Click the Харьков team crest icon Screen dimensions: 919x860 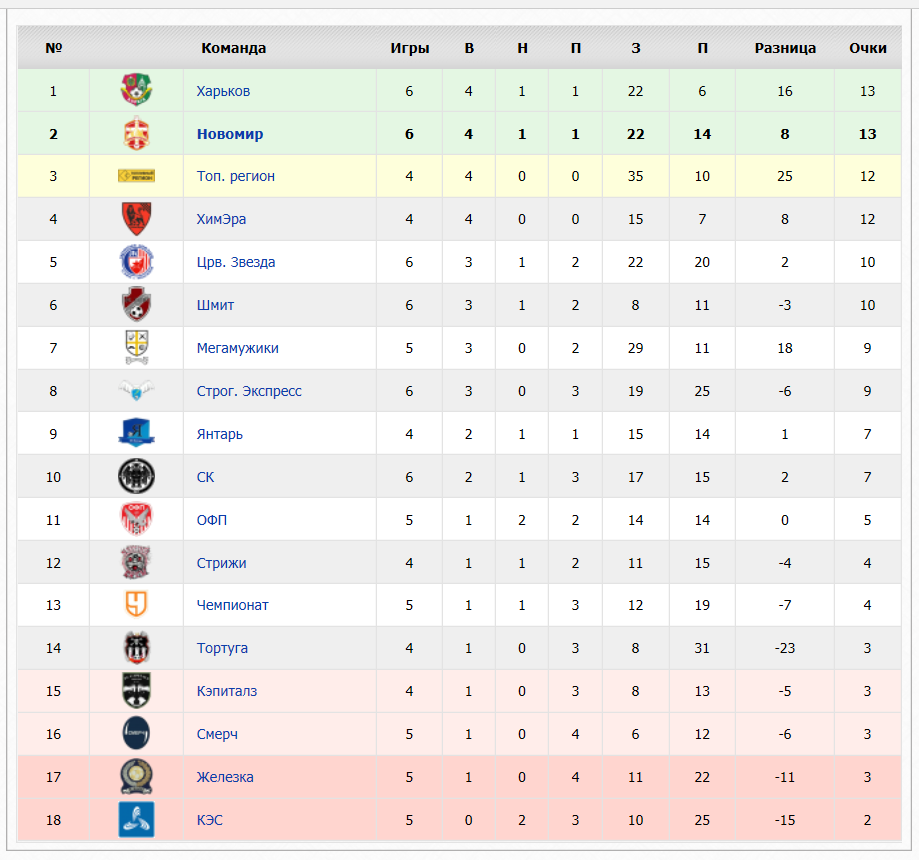(x=136, y=90)
